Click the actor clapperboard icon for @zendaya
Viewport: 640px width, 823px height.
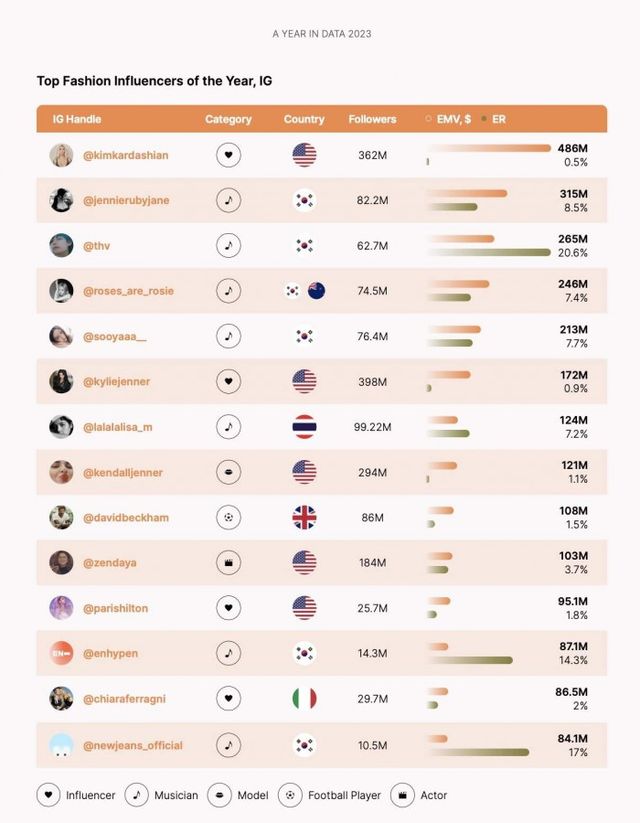tap(228, 562)
